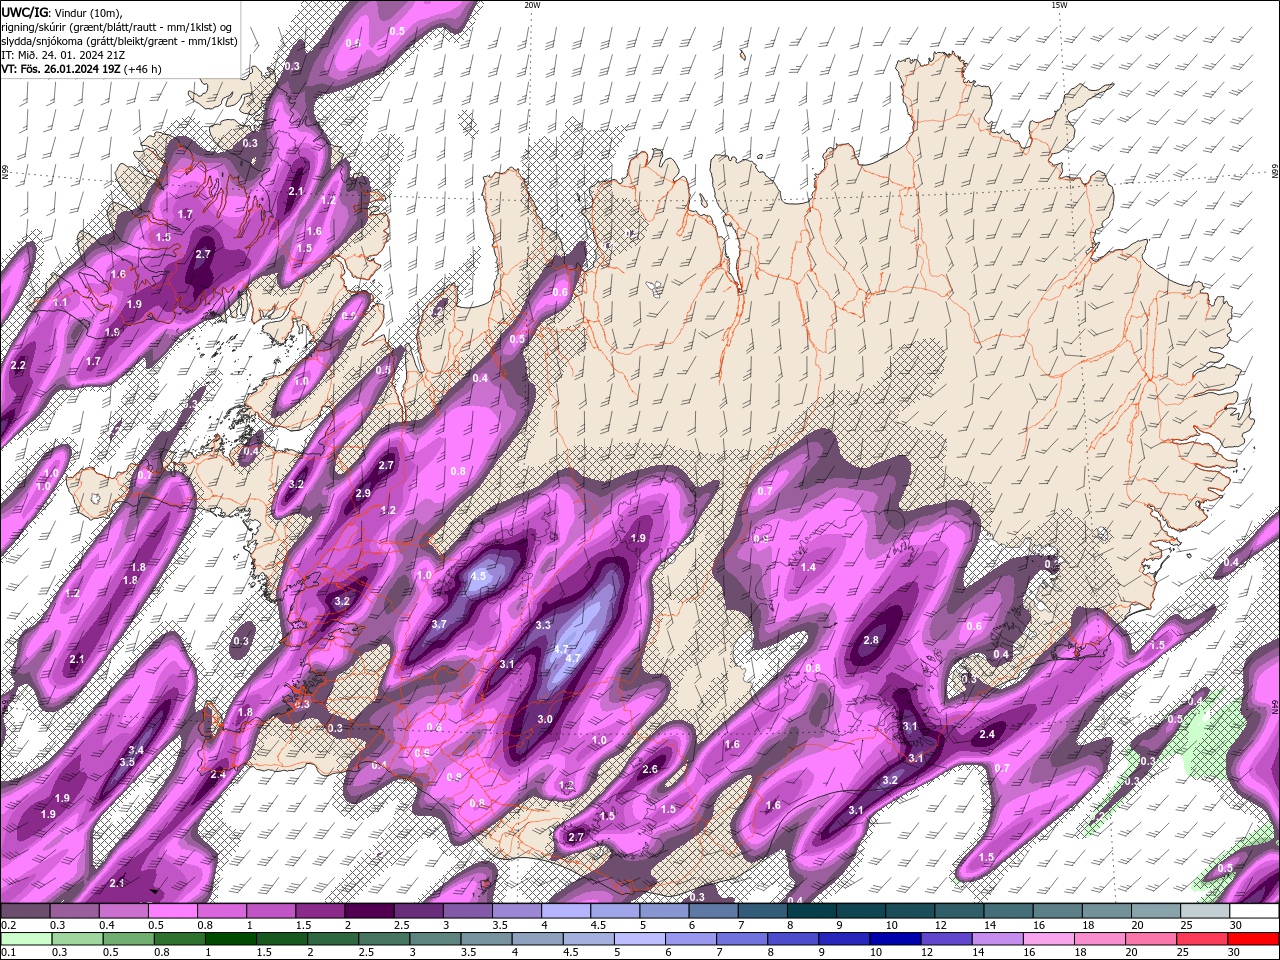Image resolution: width=1280 pixels, height=960 pixels.
Task: Click upper legend swatch between 16 and 18
Action: pos(1058,911)
